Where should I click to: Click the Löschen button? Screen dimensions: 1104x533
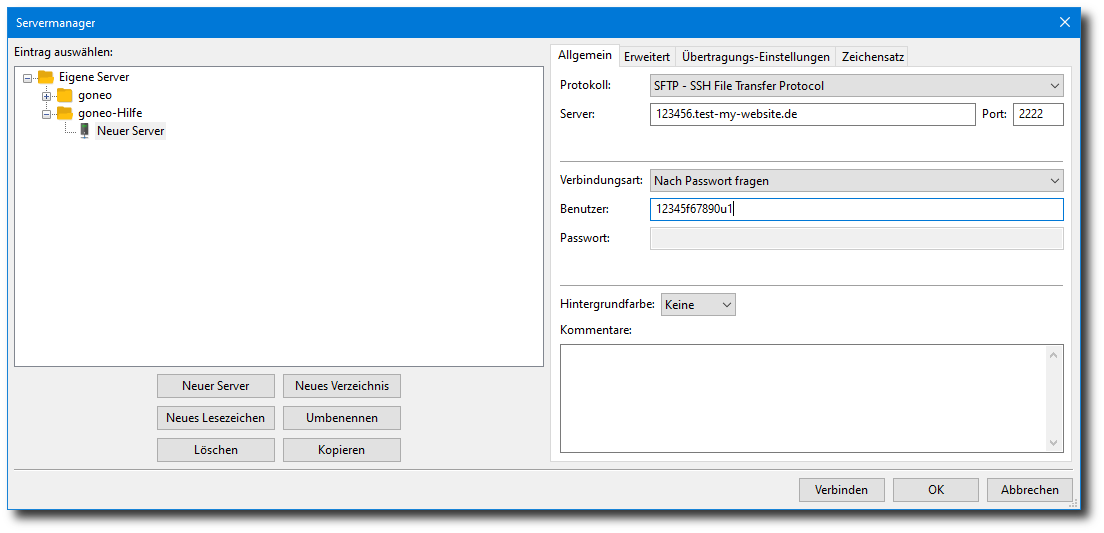point(215,450)
